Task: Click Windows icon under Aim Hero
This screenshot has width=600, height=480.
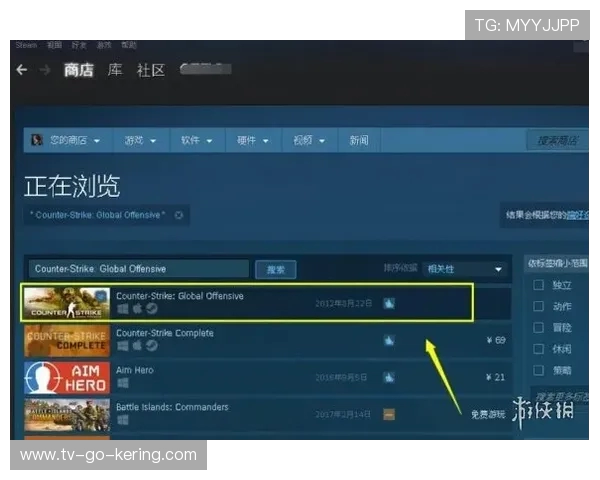Action: 122,383
